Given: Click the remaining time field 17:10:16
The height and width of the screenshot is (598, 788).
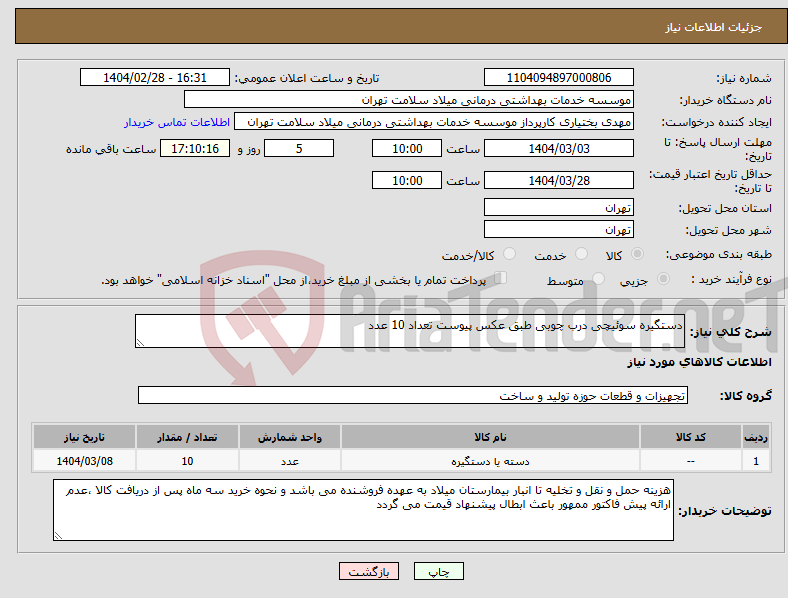Looking at the screenshot, I should (x=195, y=148).
